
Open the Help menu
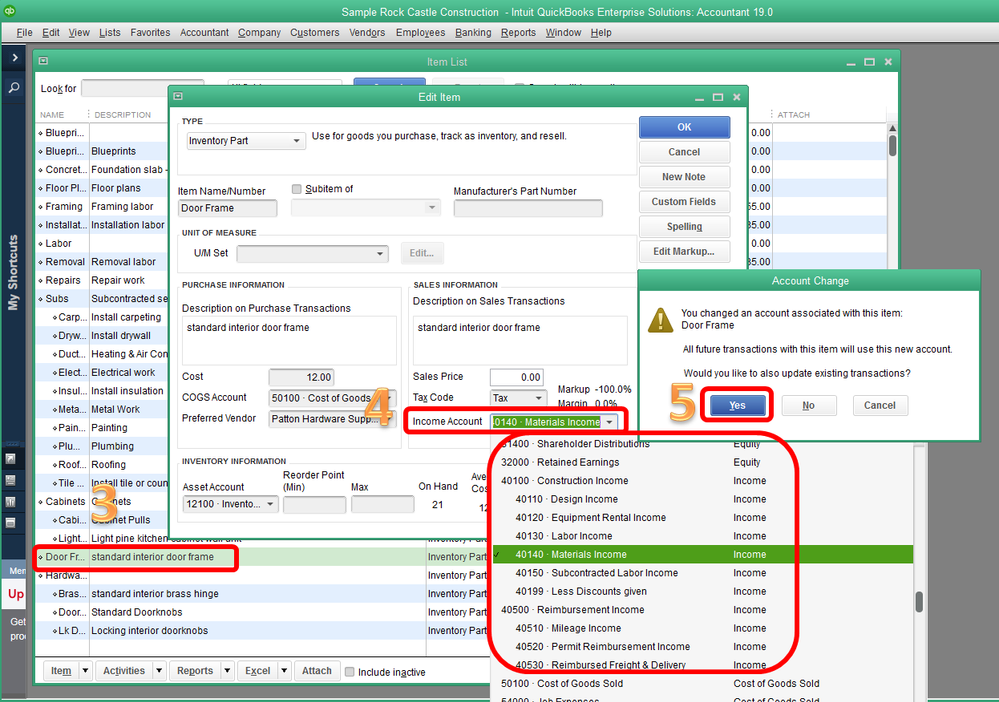[601, 32]
